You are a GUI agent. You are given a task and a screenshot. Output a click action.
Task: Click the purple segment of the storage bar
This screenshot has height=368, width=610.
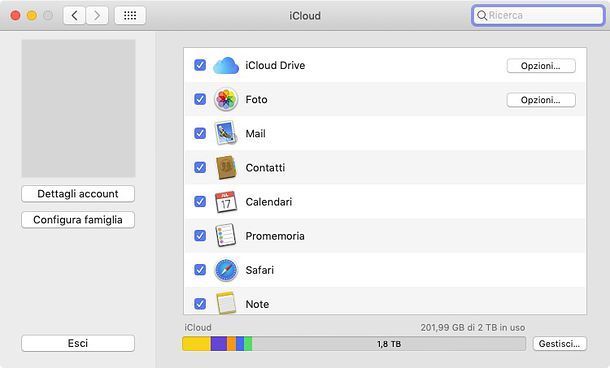pyautogui.click(x=219, y=343)
